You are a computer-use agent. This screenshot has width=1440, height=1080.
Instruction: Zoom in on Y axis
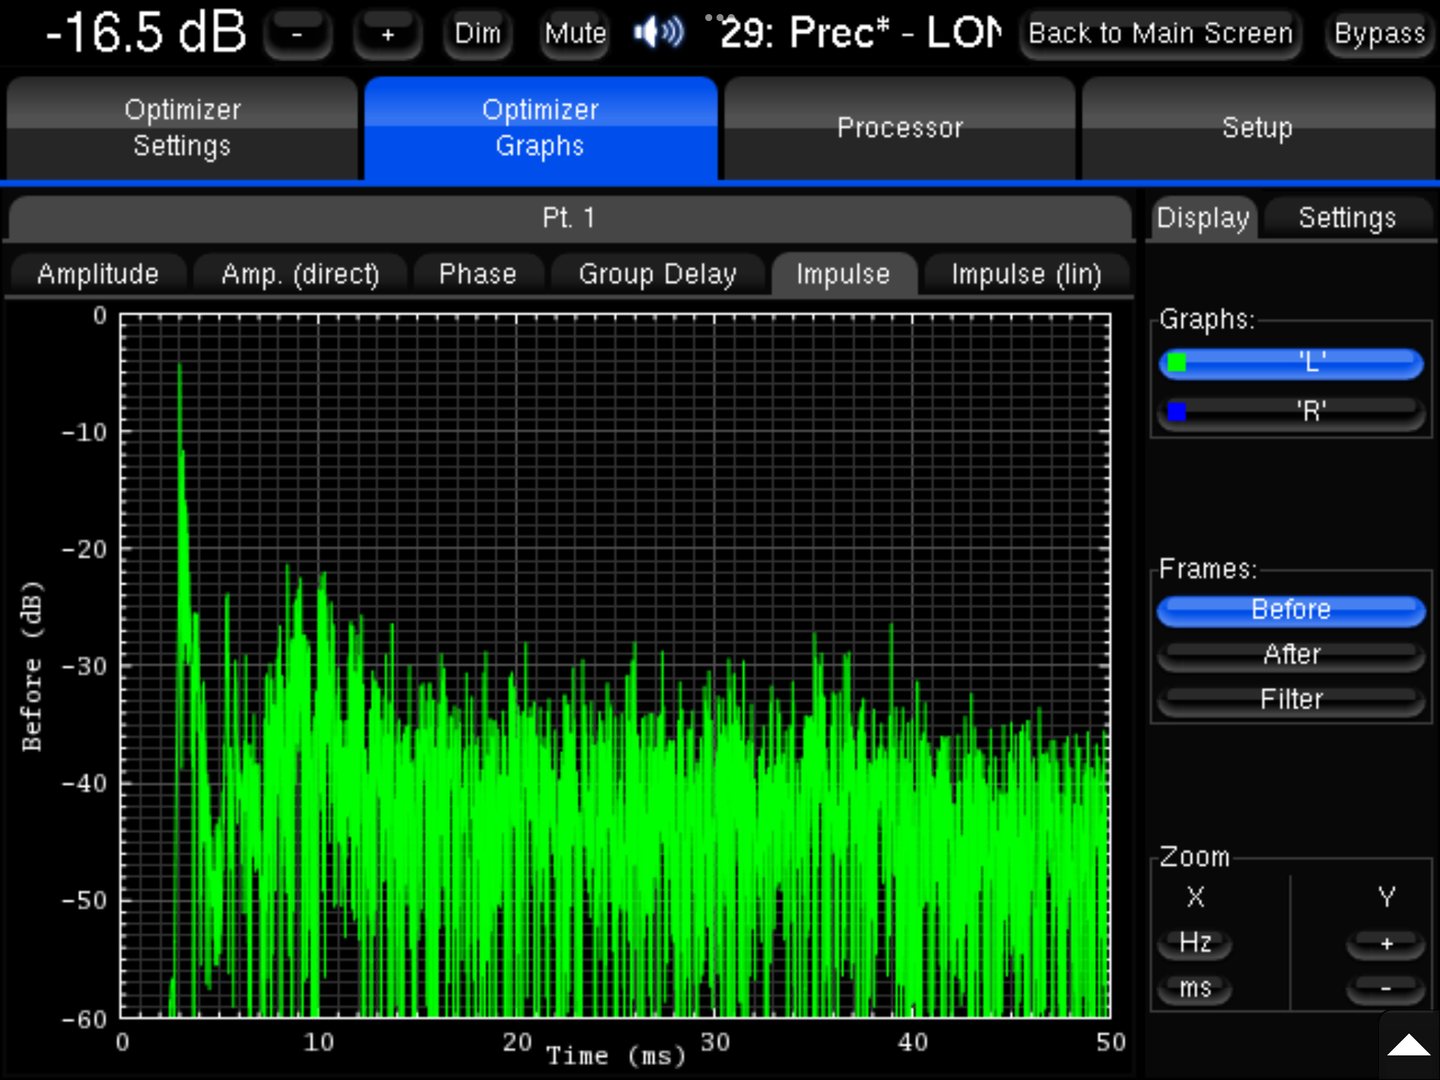pyautogui.click(x=1386, y=943)
